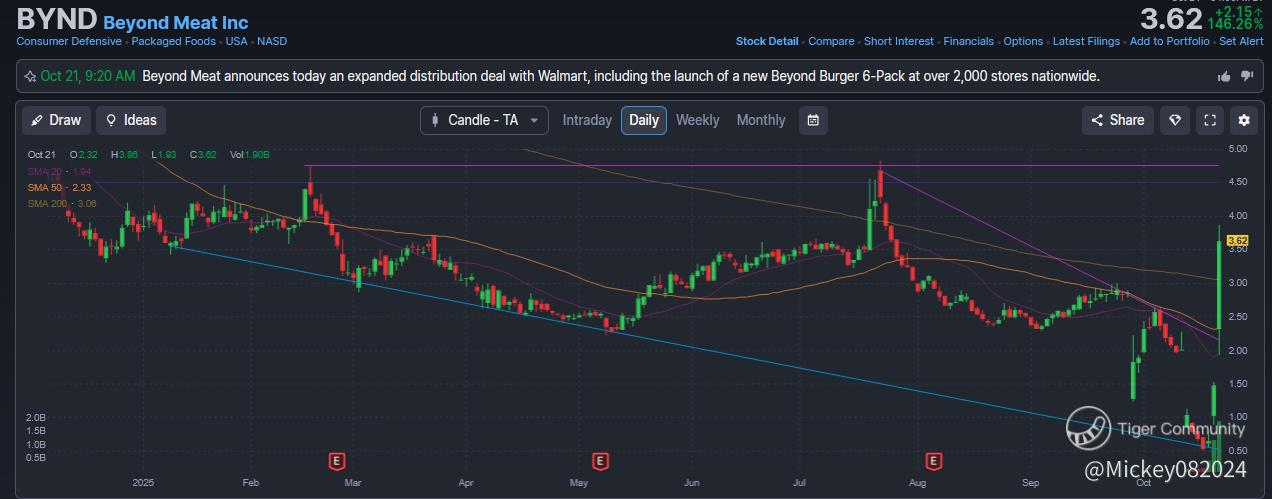Open the Draw tools

(x=56, y=120)
